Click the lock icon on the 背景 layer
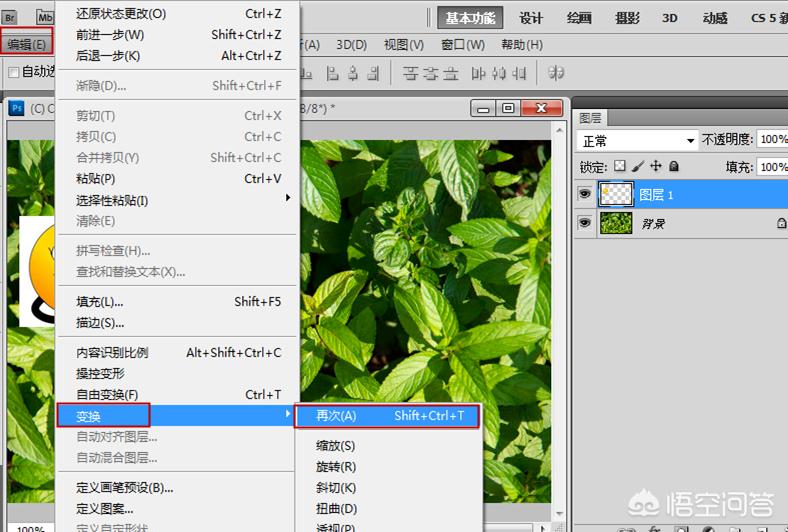788x532 pixels. [x=781, y=223]
